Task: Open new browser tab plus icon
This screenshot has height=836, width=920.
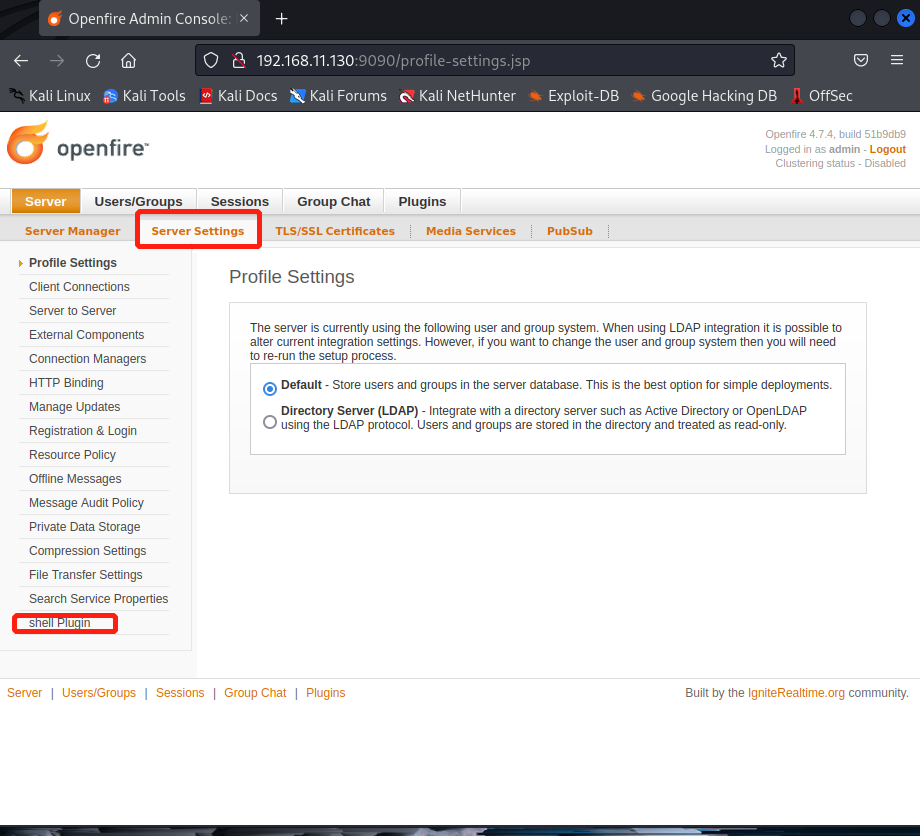Action: click(x=282, y=19)
